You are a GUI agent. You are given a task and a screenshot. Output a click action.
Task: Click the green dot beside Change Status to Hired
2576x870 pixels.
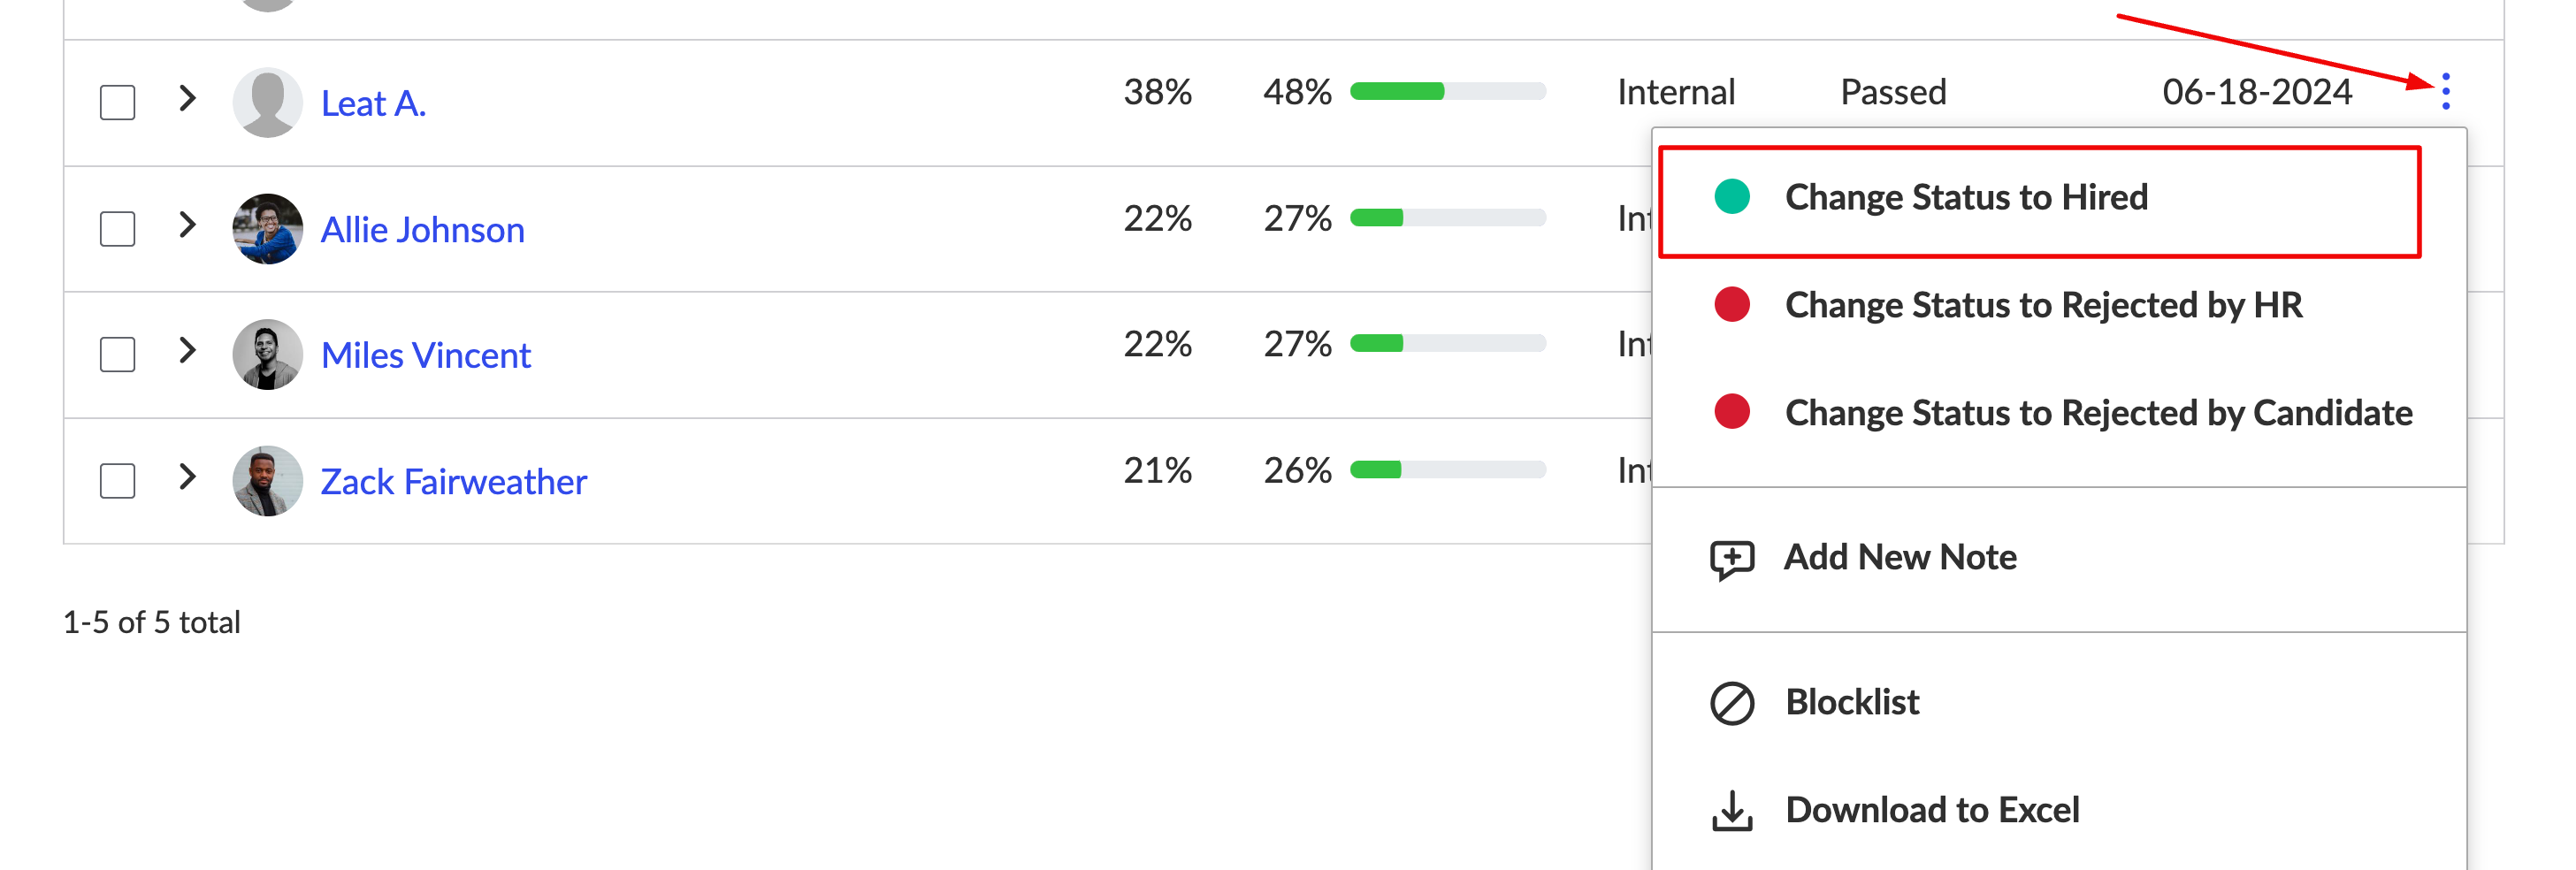[x=1731, y=197]
